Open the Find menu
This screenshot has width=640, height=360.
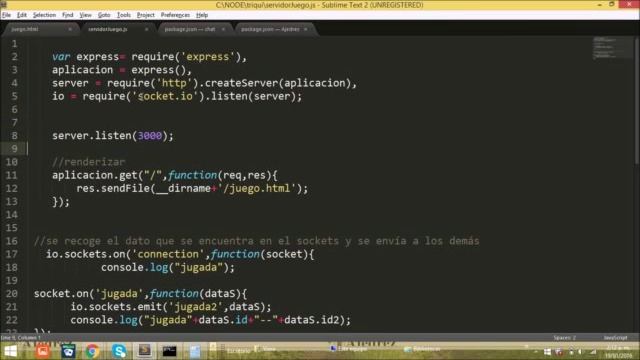67,15
